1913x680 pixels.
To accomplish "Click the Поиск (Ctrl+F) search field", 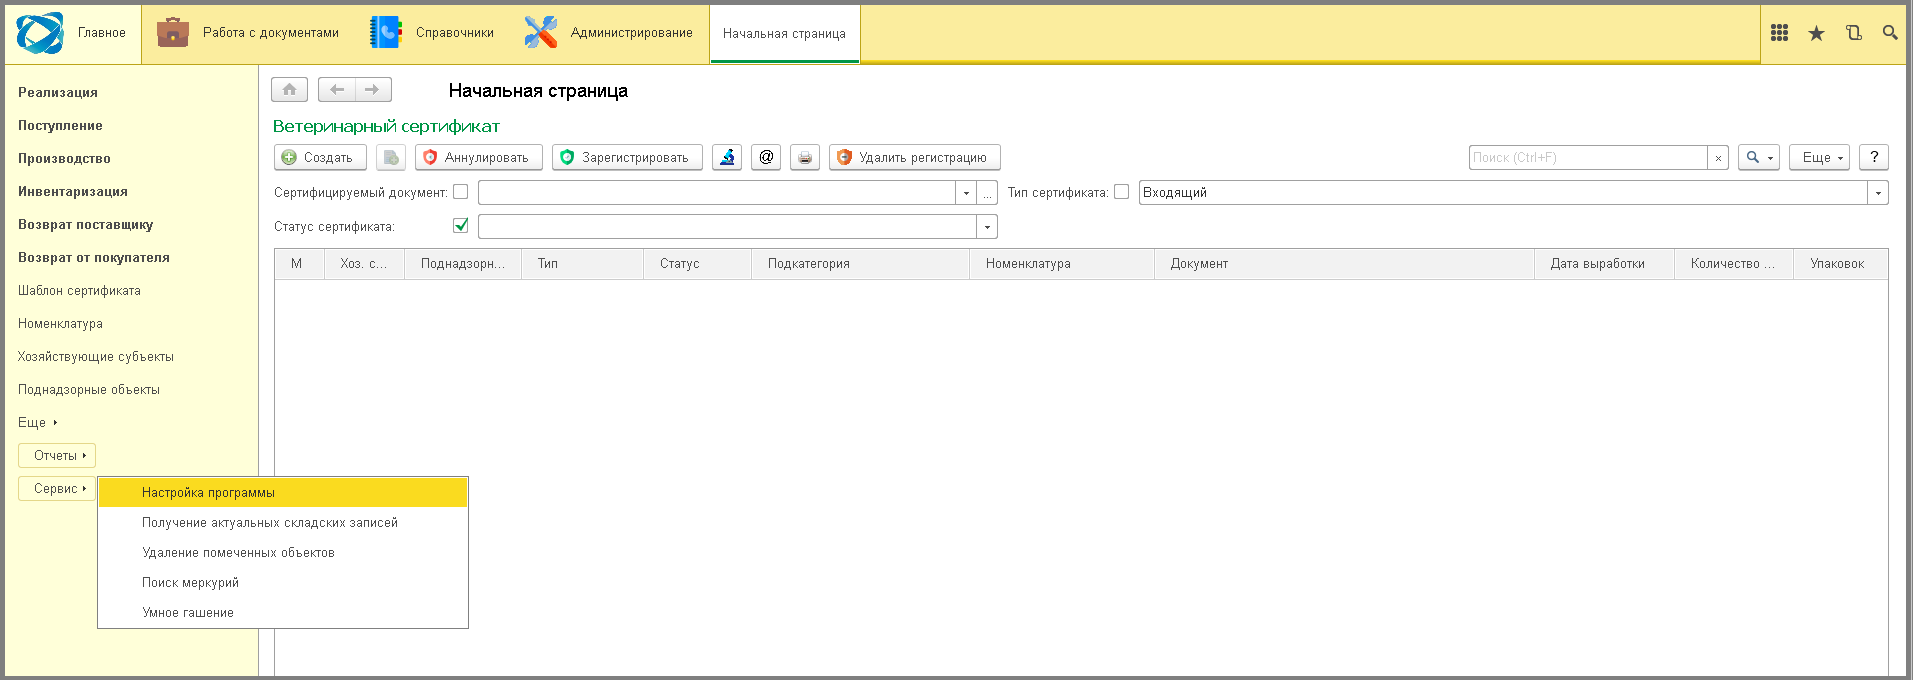I will coord(1588,158).
